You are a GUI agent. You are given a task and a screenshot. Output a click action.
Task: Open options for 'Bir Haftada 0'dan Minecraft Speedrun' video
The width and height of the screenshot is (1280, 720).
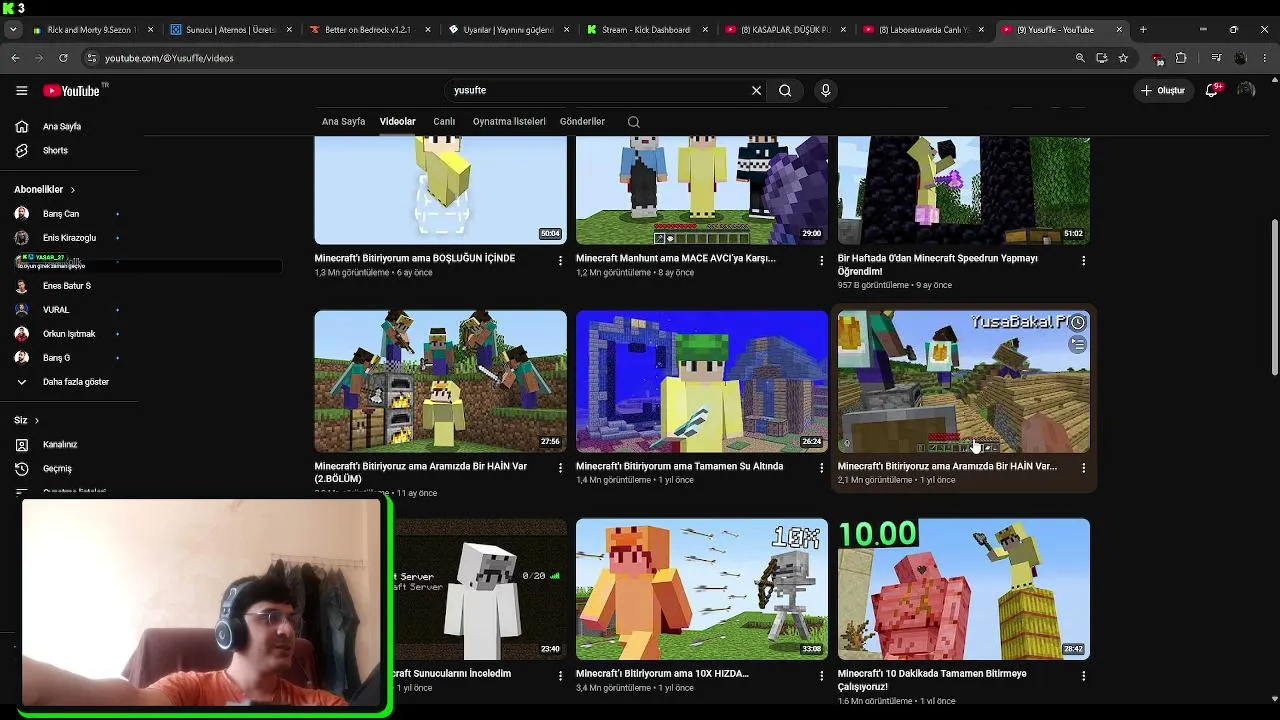[1083, 261]
